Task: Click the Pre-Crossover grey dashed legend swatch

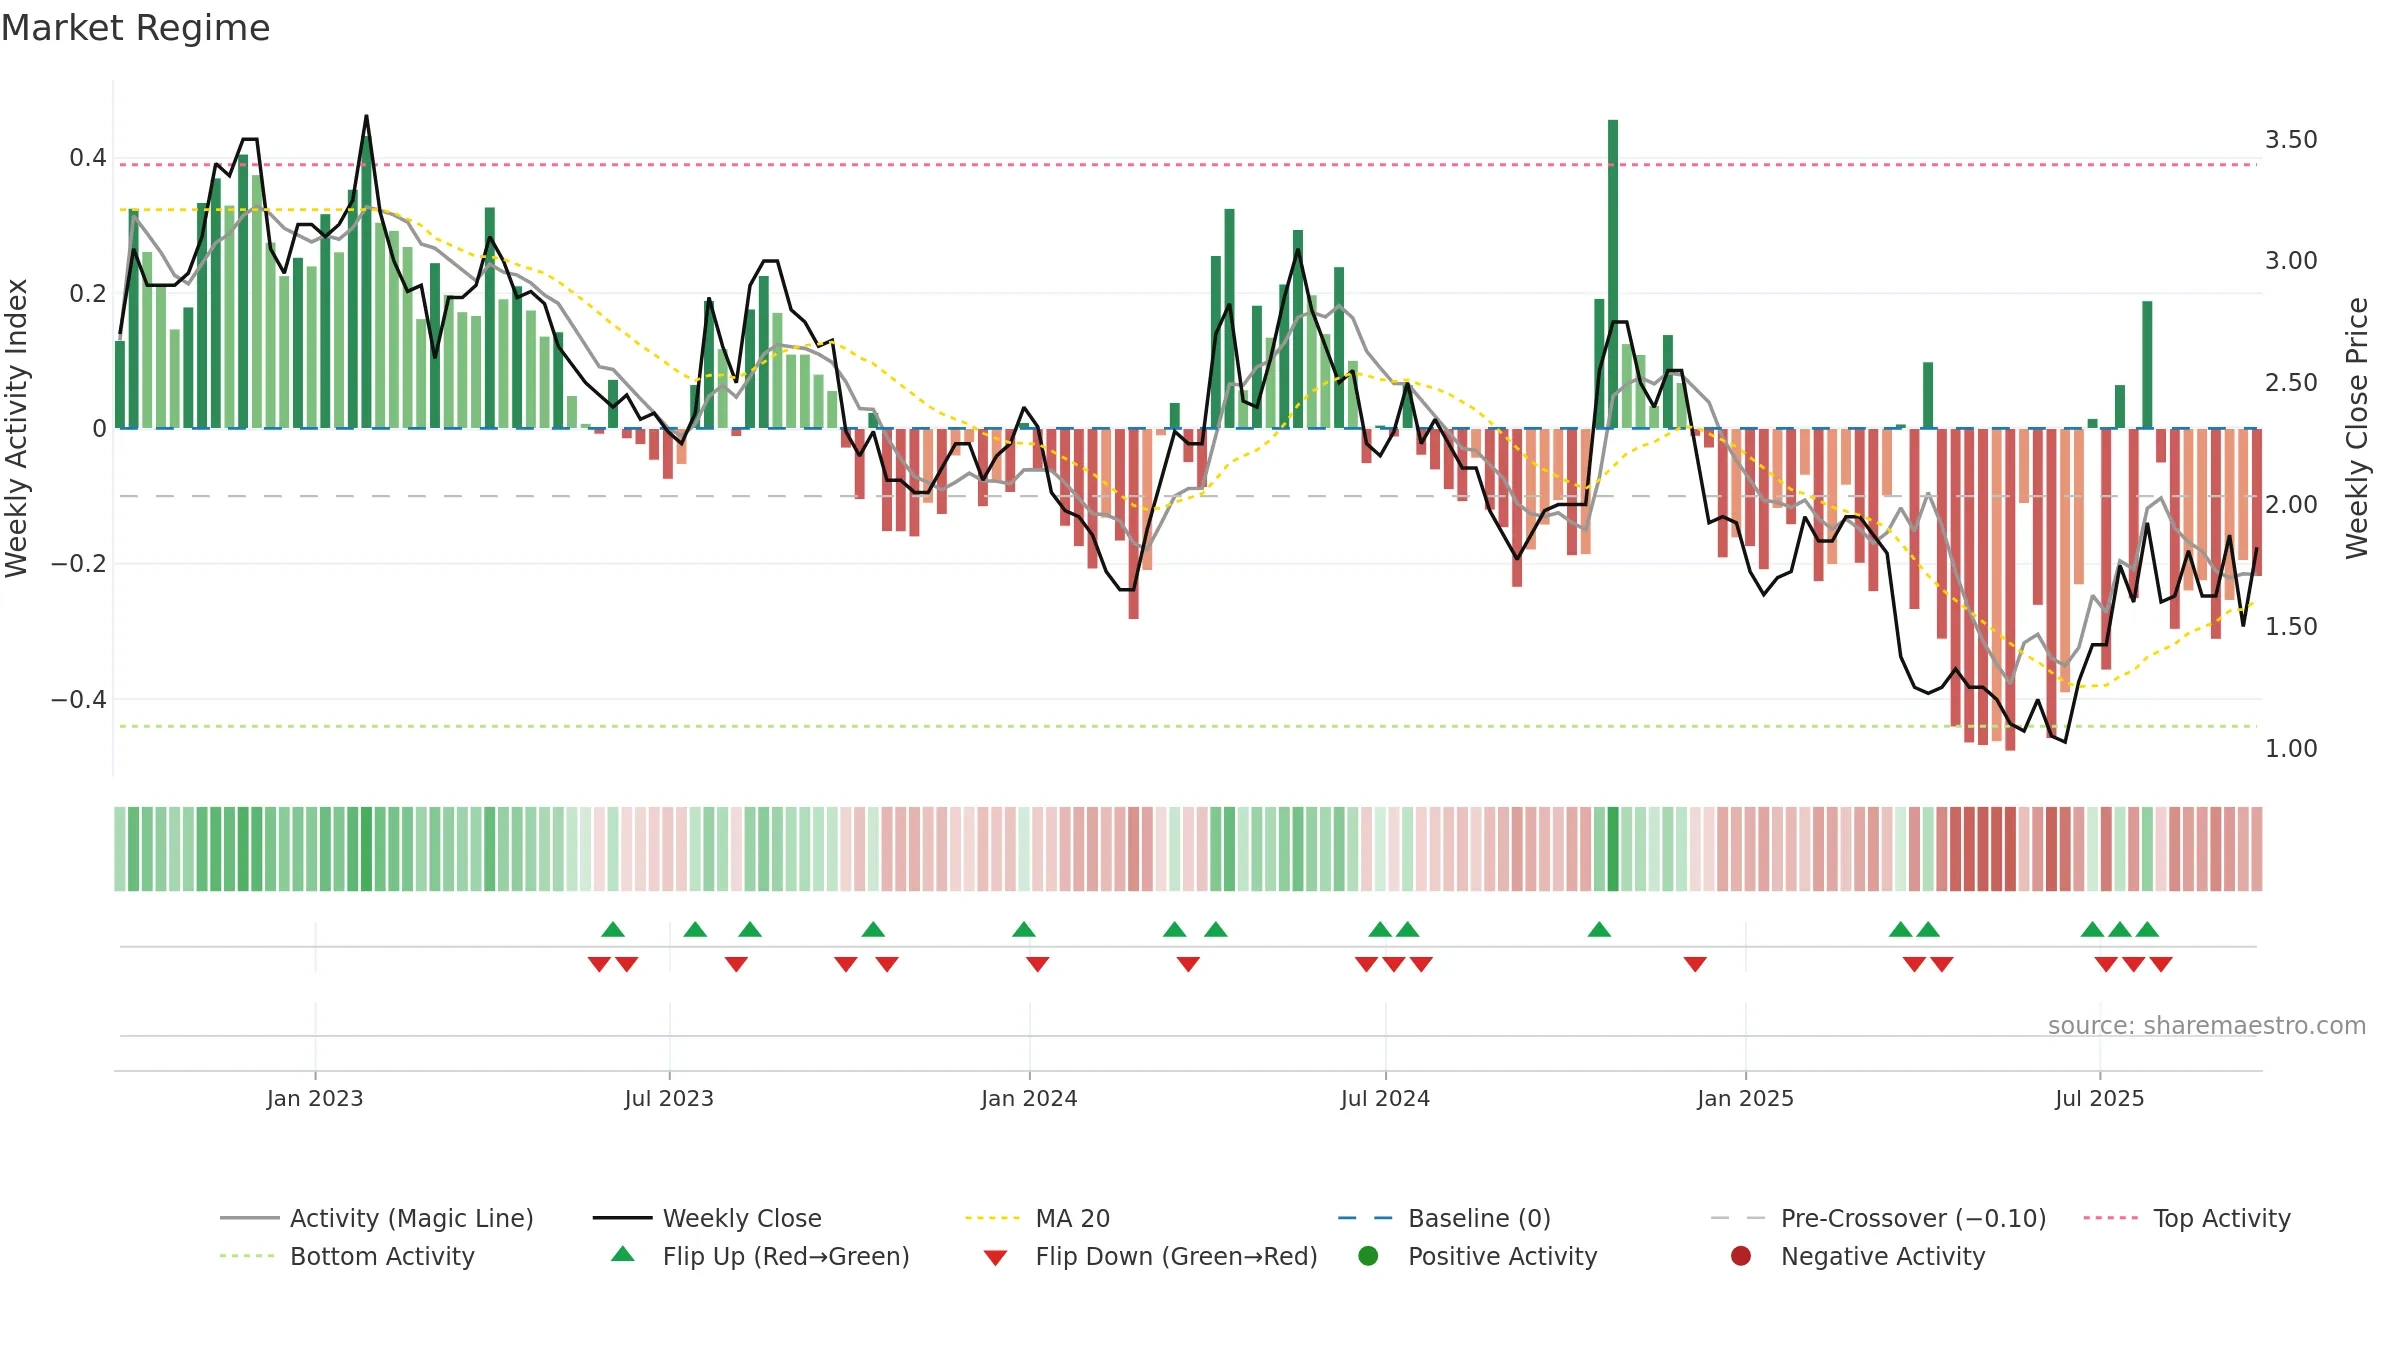Action: tap(1738, 1218)
